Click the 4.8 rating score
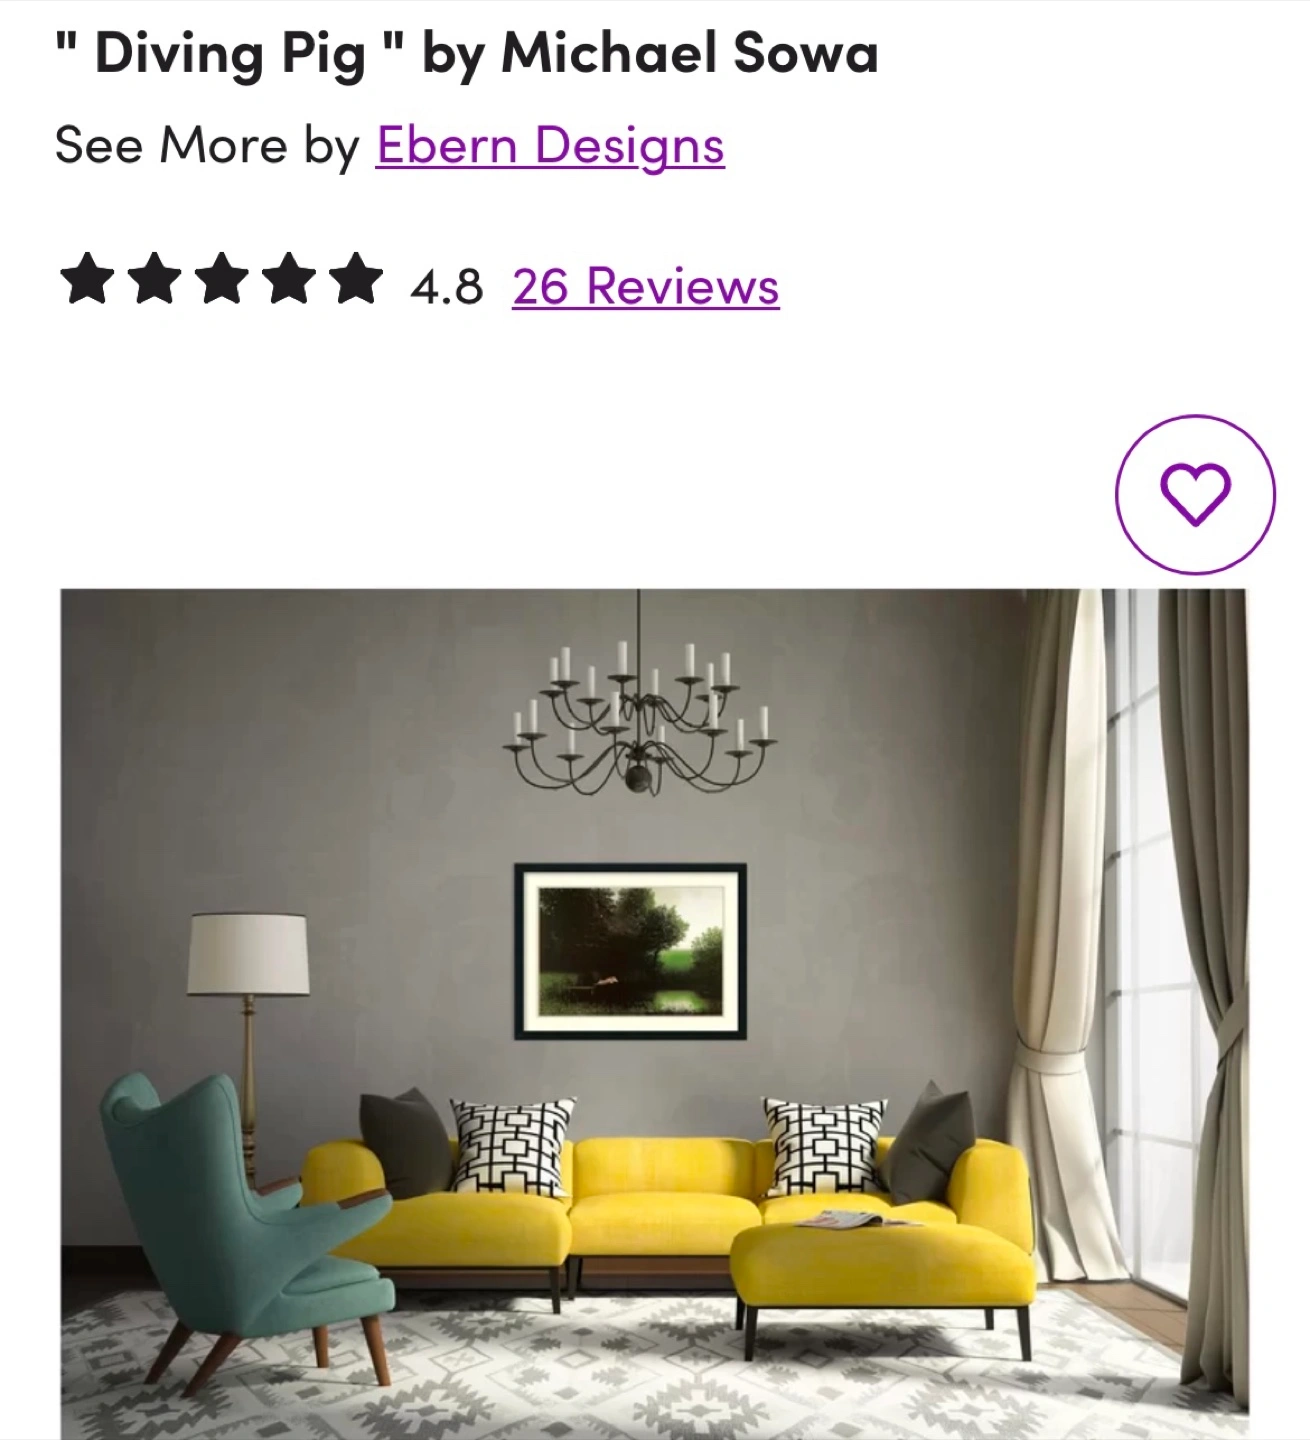1310x1440 pixels. (x=446, y=287)
